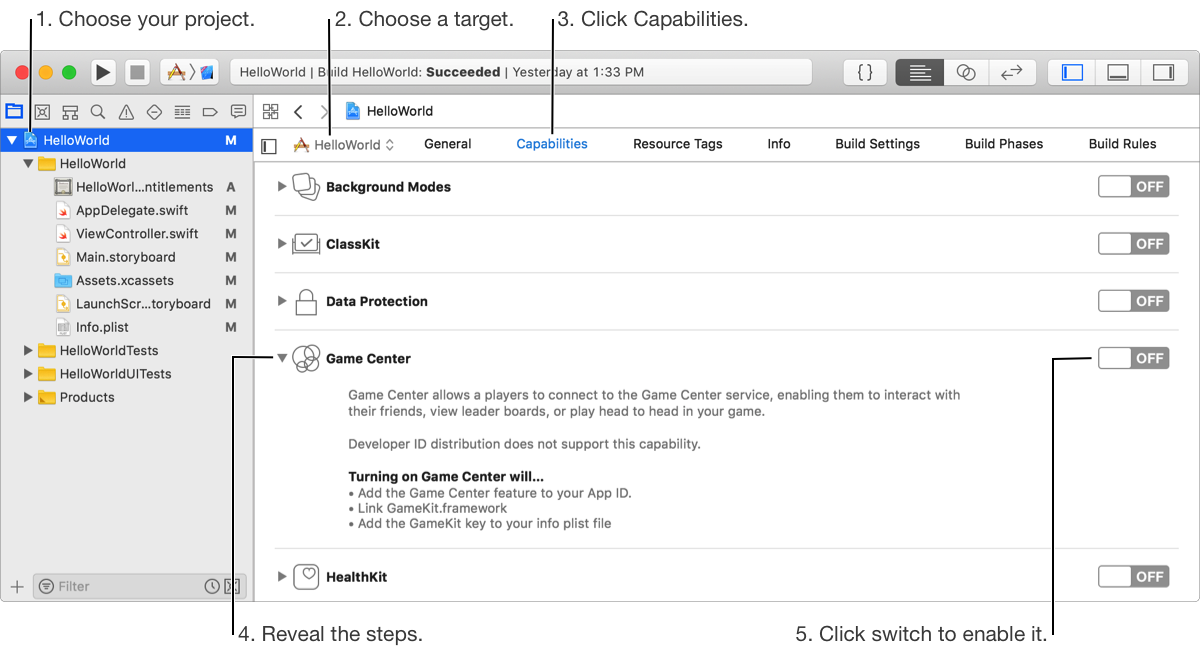
Task: Select AppDelegate.swift in the navigator
Action: click(132, 210)
